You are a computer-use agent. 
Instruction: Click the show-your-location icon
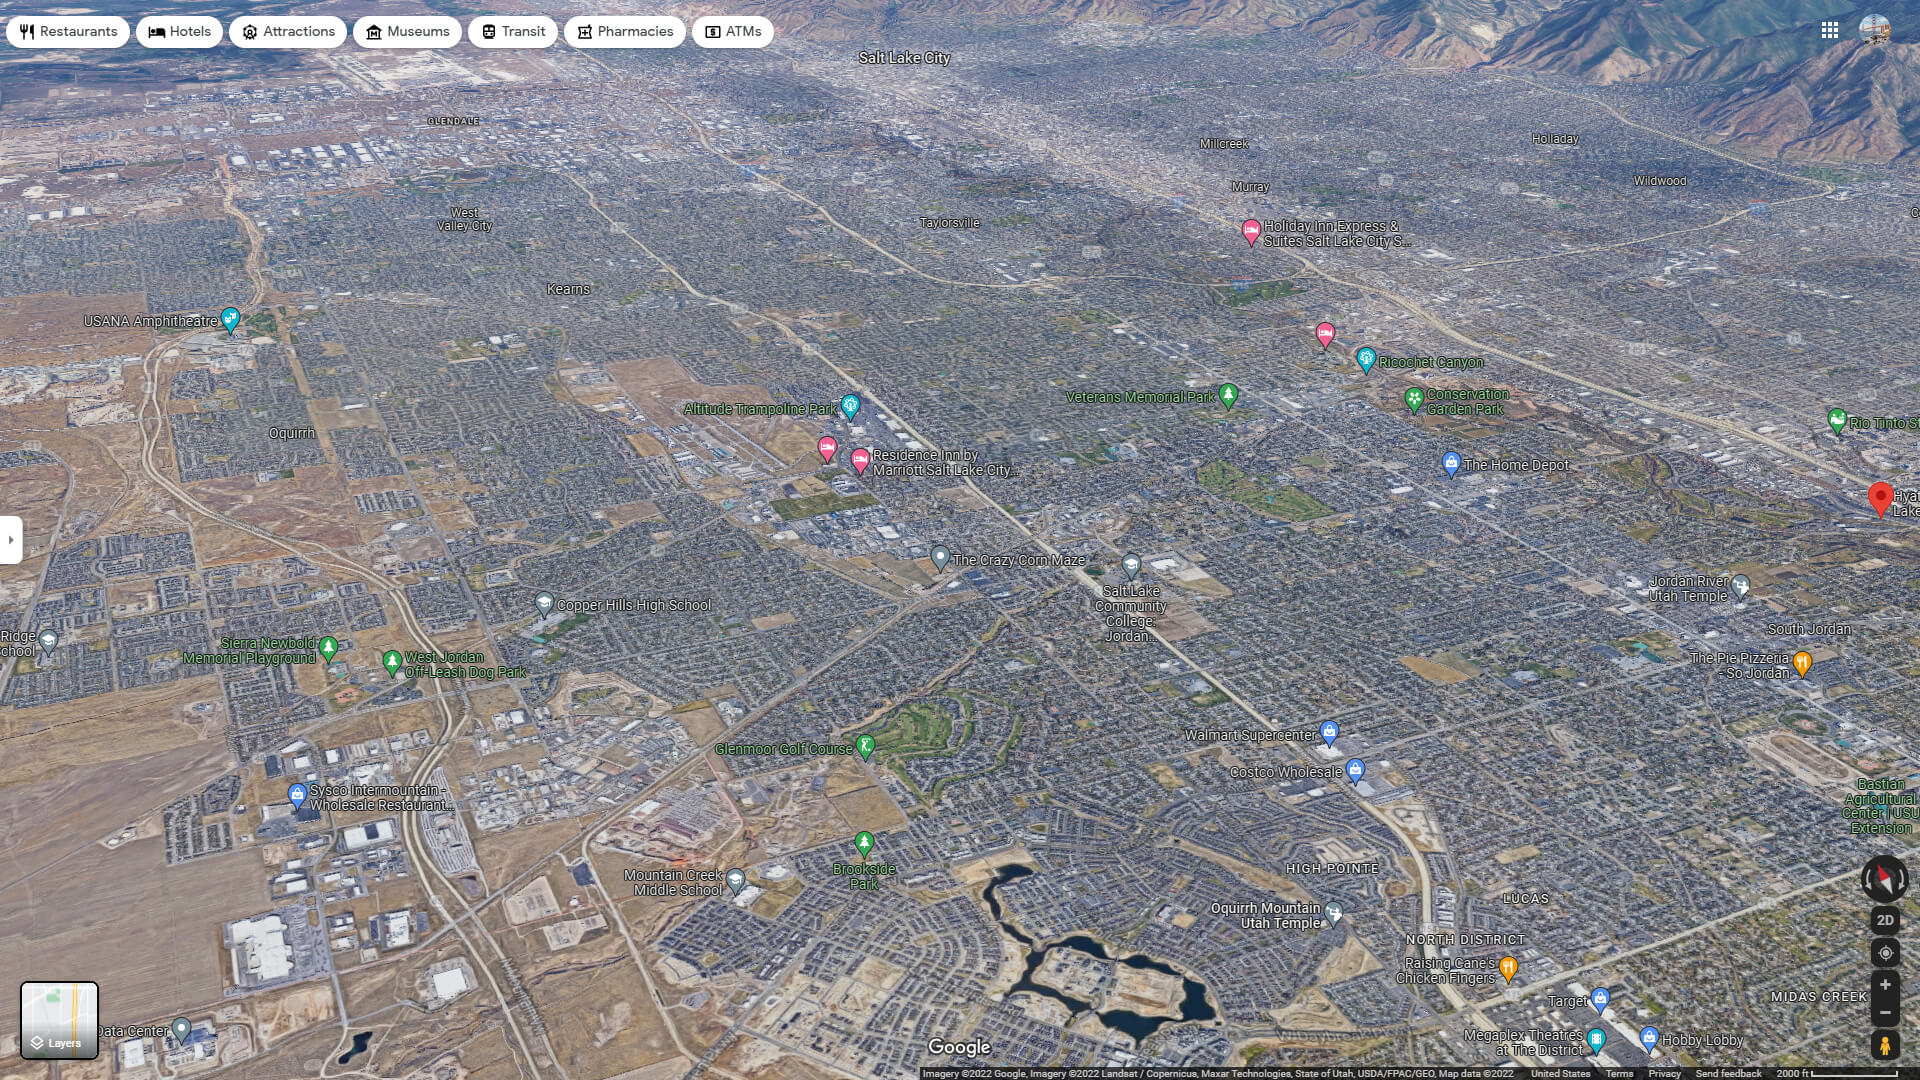[1884, 952]
